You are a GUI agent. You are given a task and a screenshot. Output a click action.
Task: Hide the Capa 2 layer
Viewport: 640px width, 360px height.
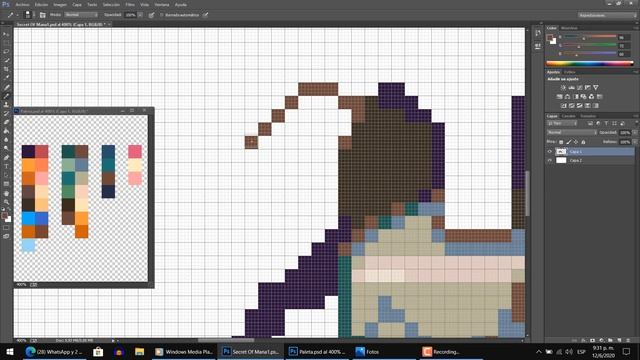tap(549, 160)
